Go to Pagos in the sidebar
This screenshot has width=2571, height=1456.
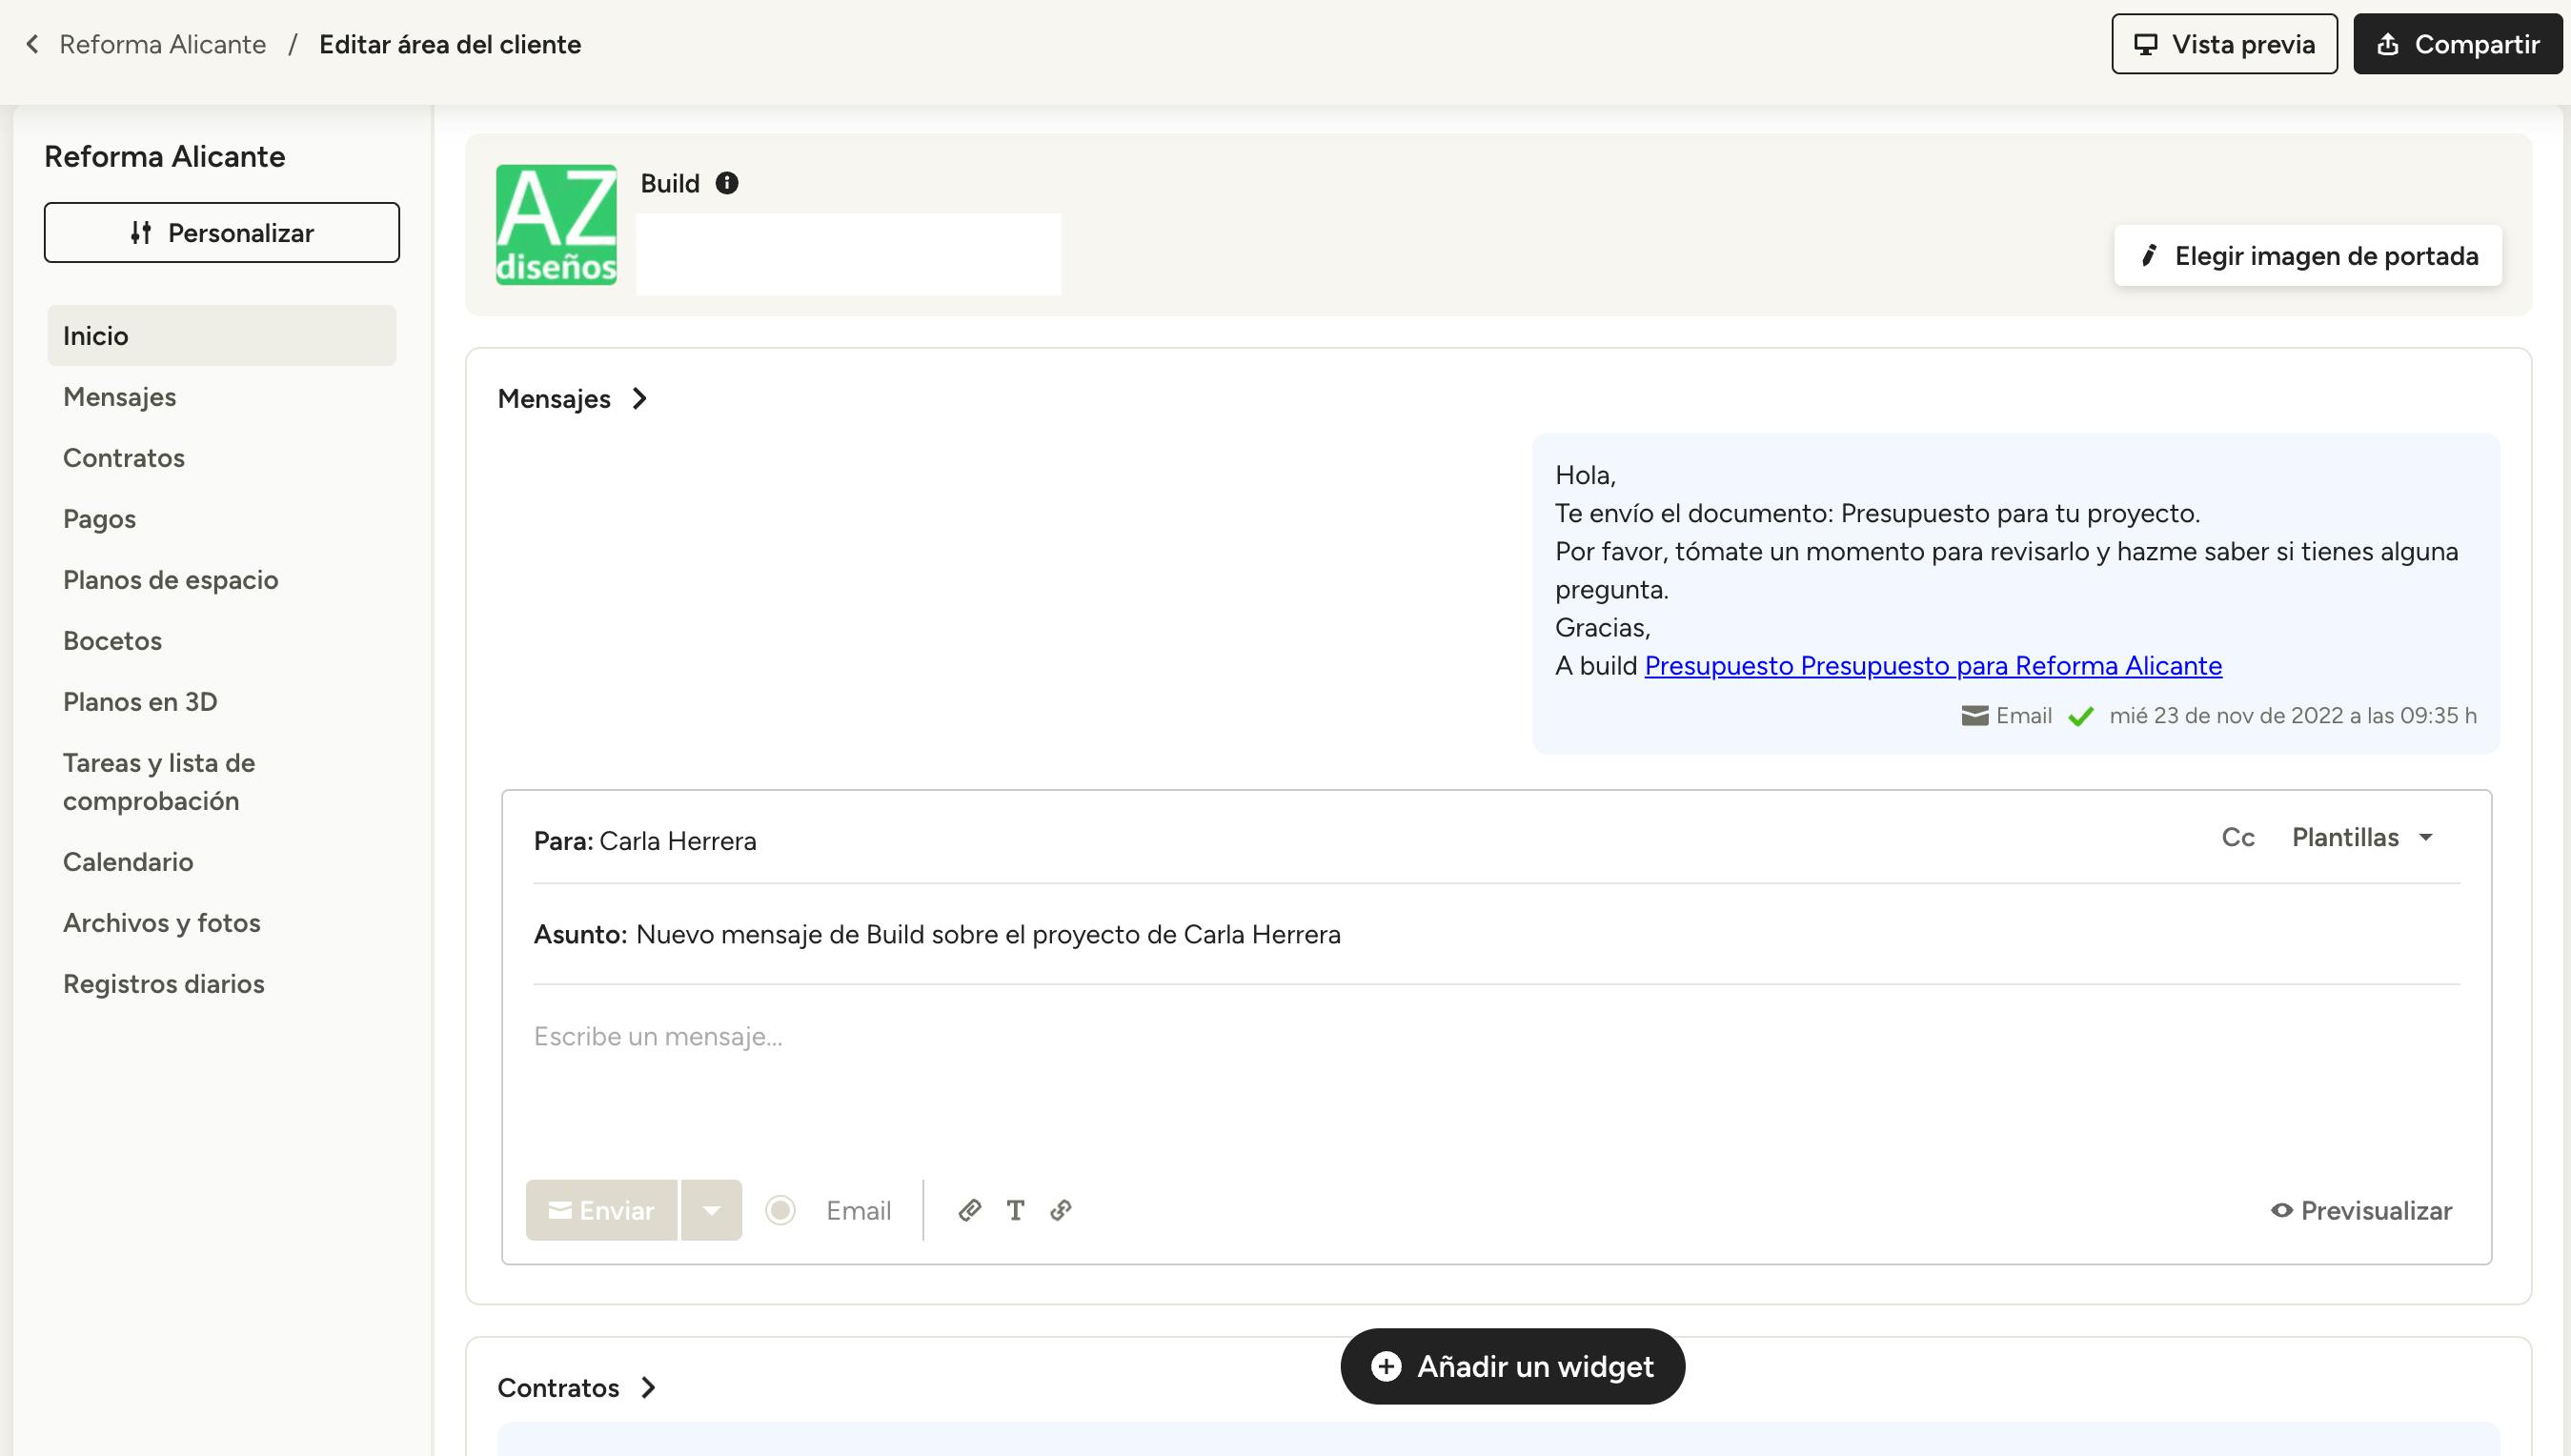point(99,519)
